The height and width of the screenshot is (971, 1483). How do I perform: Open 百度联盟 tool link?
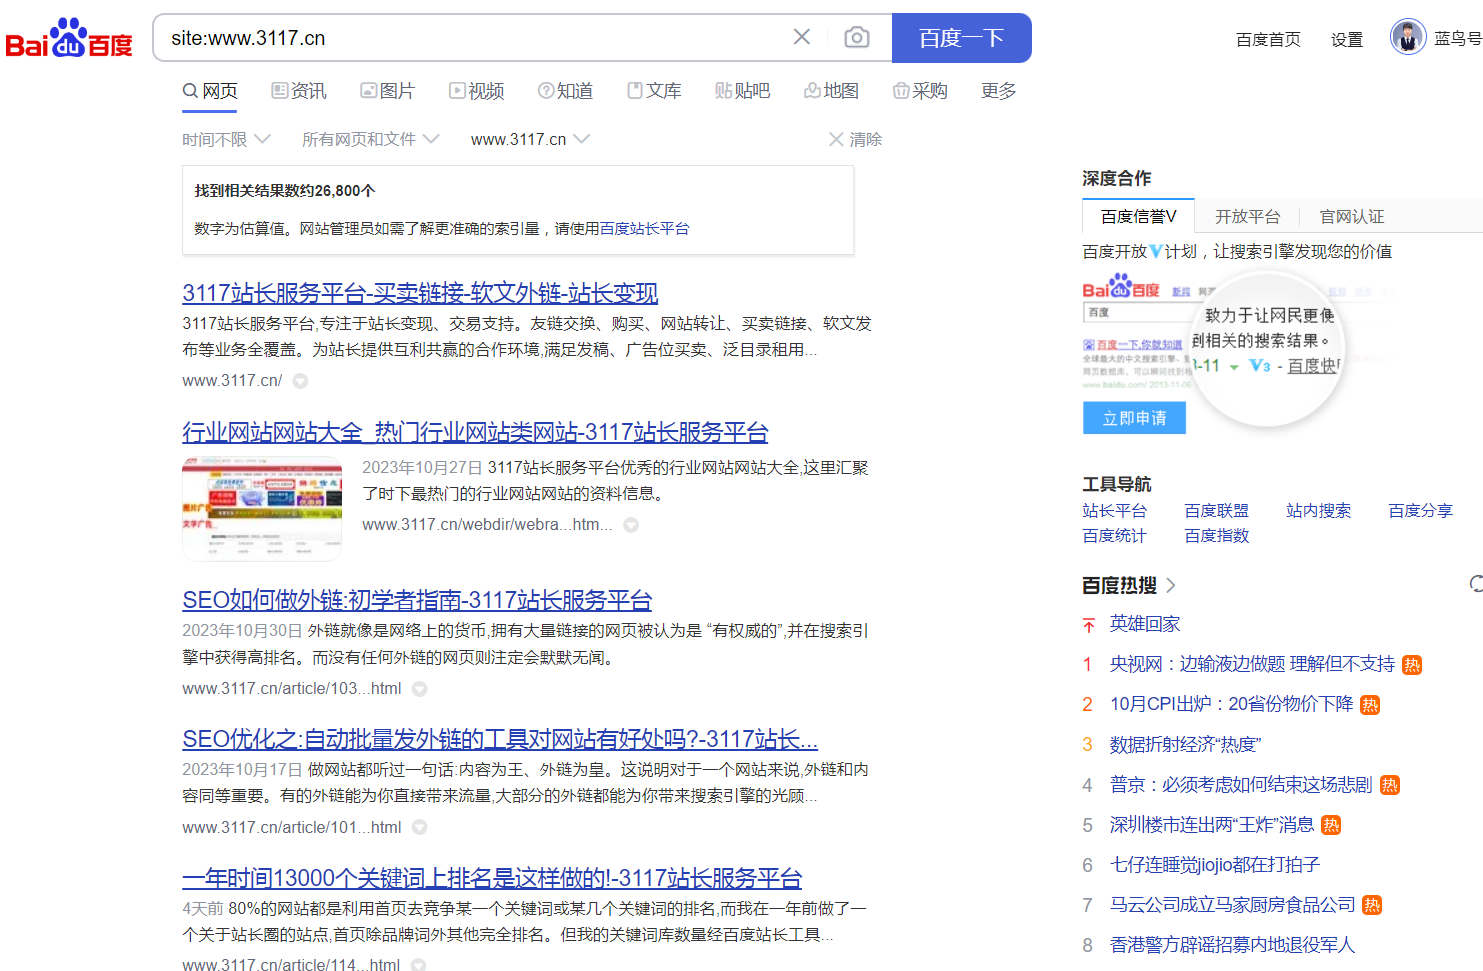click(1216, 511)
